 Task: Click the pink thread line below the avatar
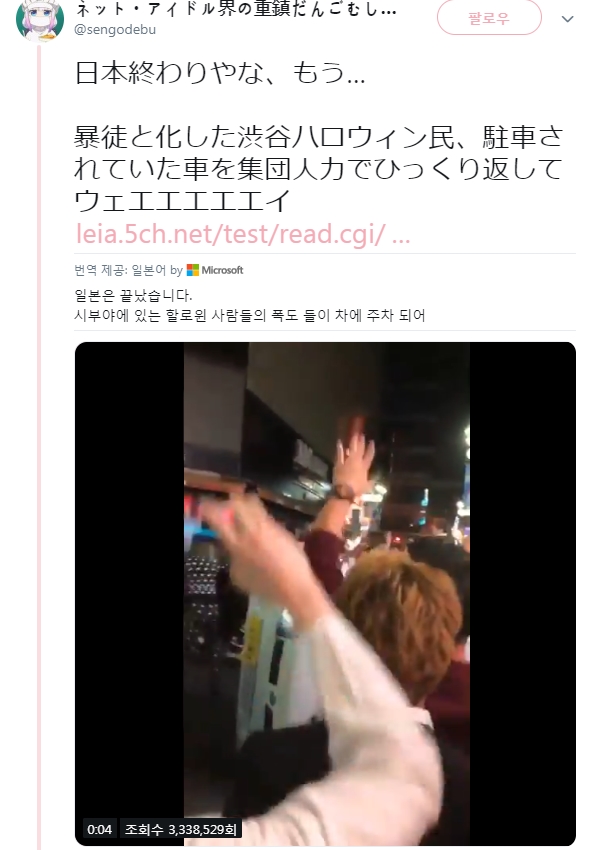point(39,445)
